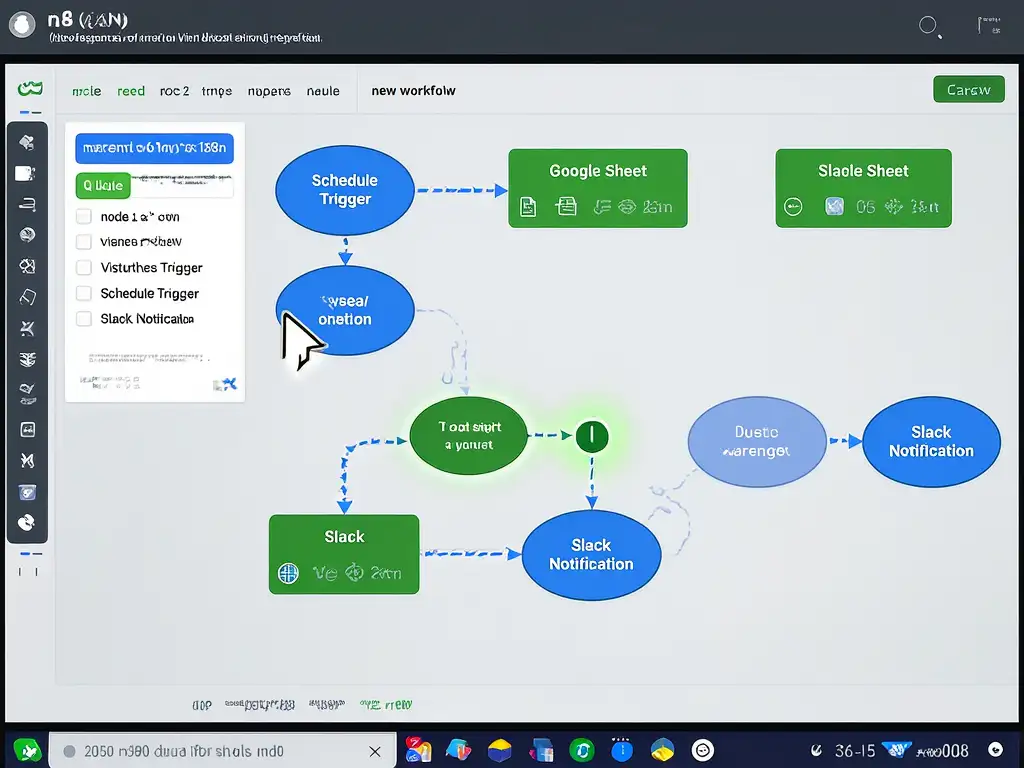Click the topmost icon in the dark left sidebar

click(27, 142)
